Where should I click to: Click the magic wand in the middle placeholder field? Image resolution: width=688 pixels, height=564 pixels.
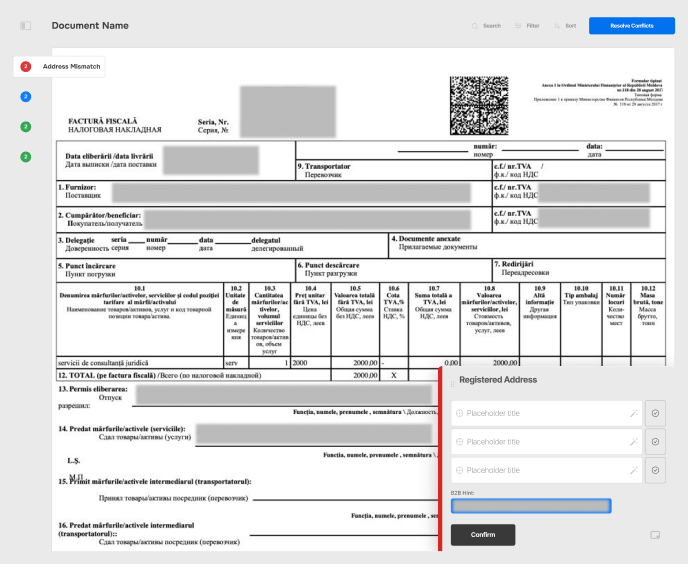[634, 442]
